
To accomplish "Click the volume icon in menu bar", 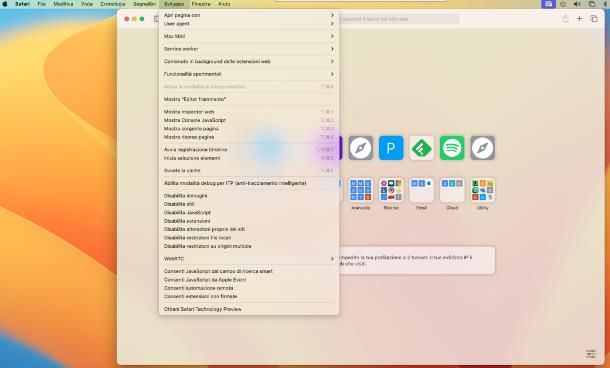I will [577, 4].
